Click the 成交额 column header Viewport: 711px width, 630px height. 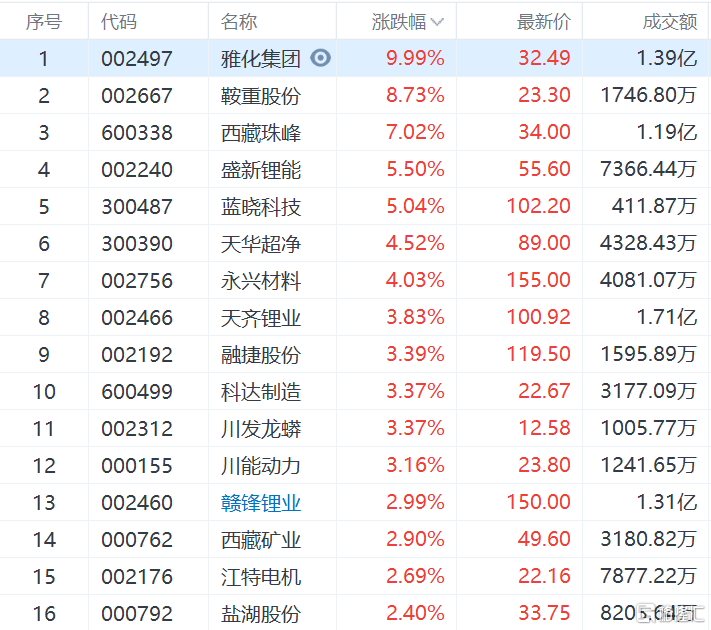[x=670, y=22]
